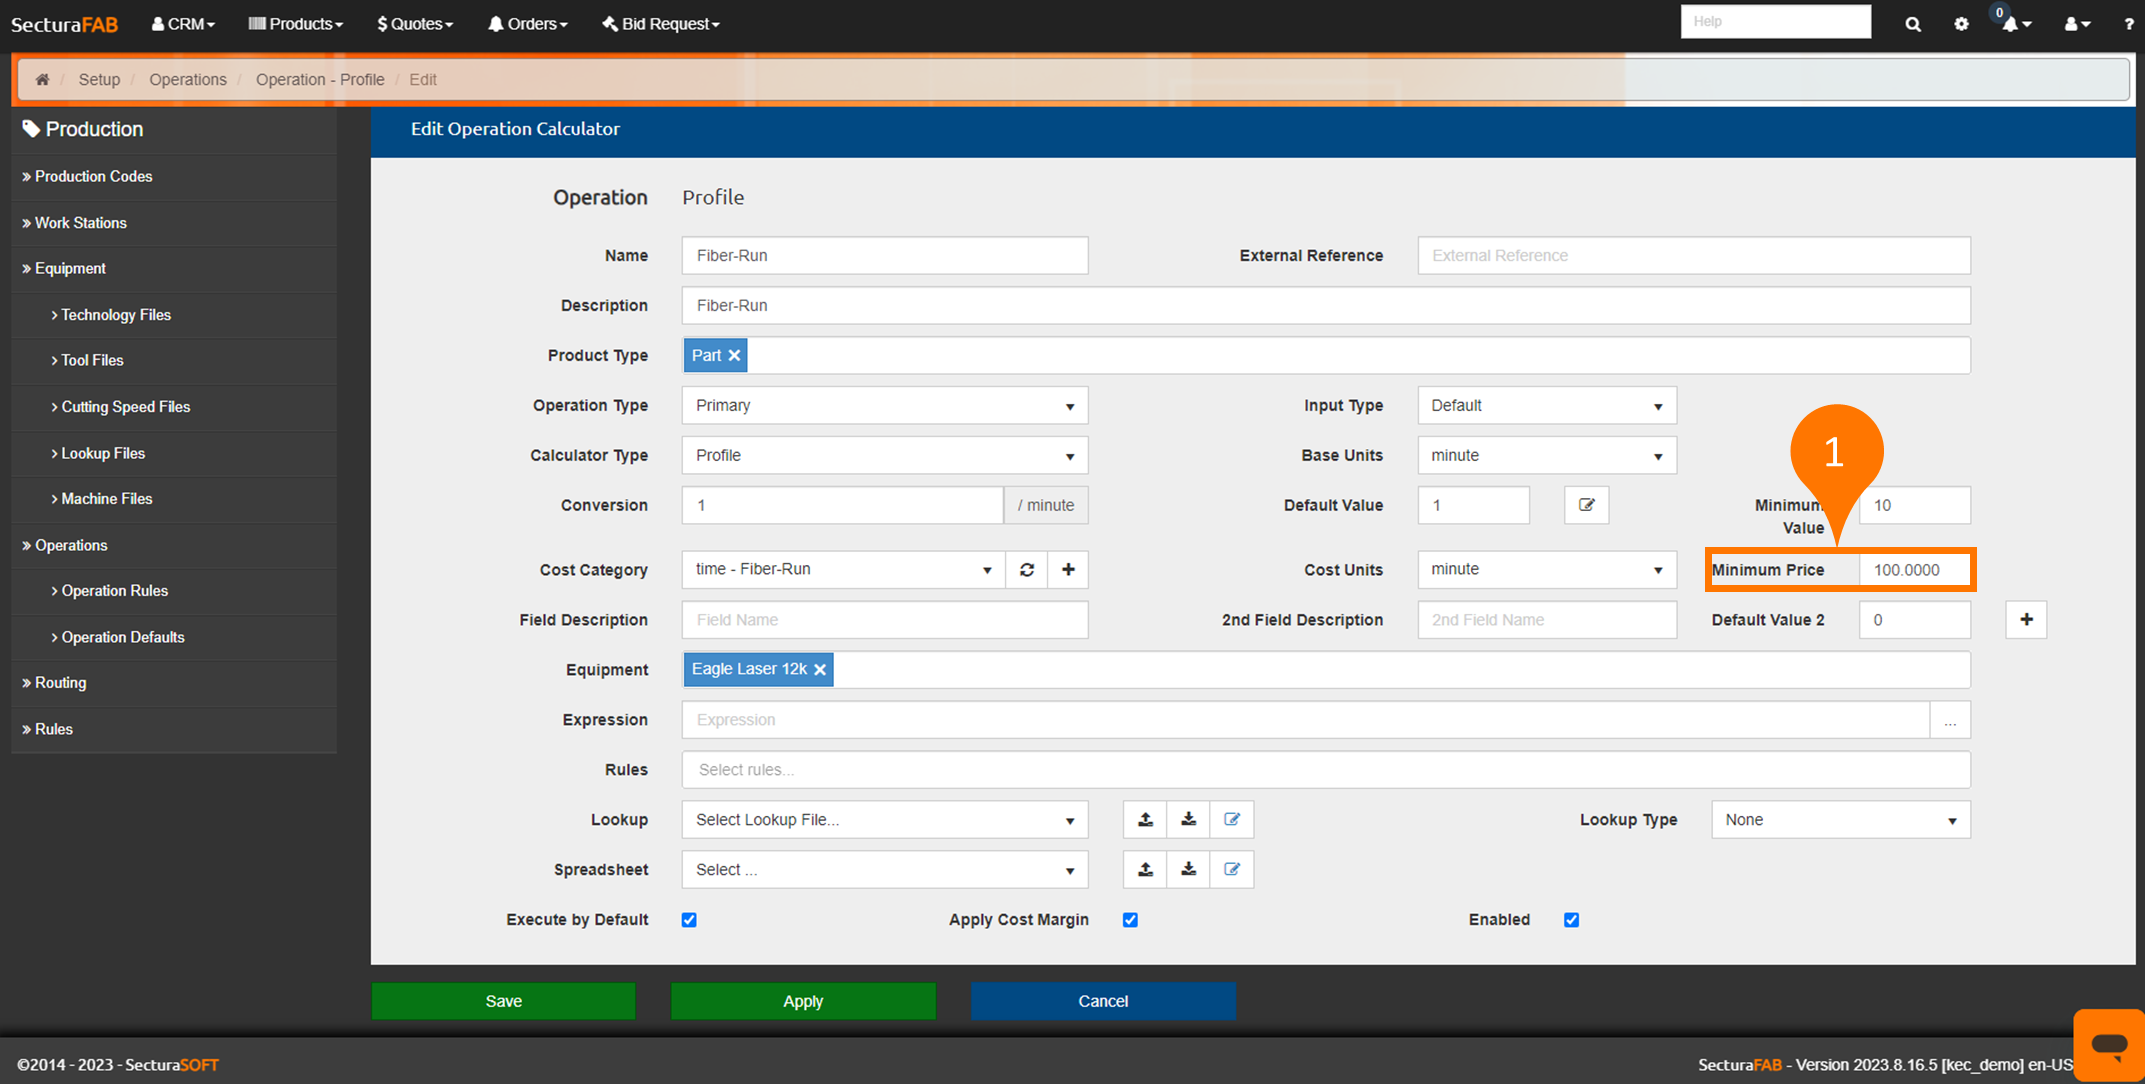Click the plus icon next to Cost Category
Image resolution: width=2145 pixels, height=1084 pixels.
1068,570
